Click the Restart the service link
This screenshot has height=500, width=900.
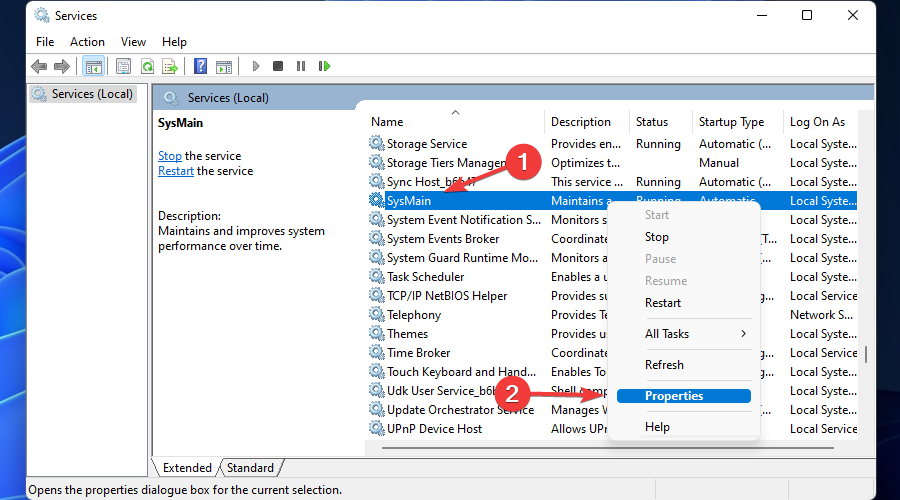coord(176,171)
